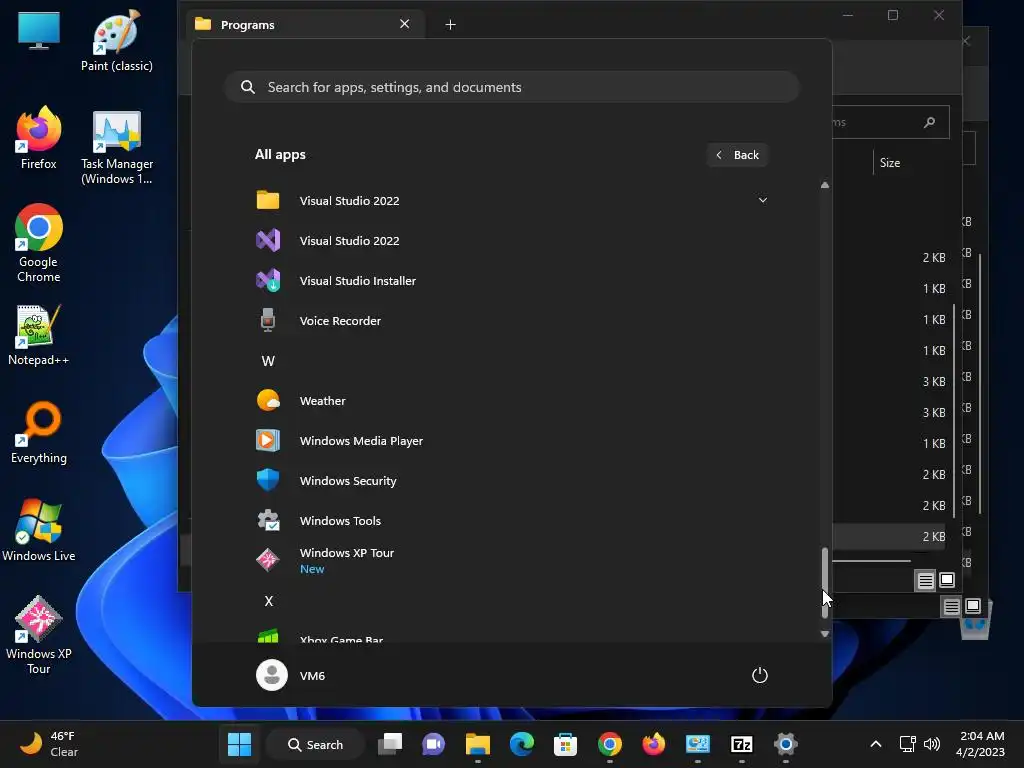Open Settings gear on taskbar
The height and width of the screenshot is (768, 1024).
785,744
